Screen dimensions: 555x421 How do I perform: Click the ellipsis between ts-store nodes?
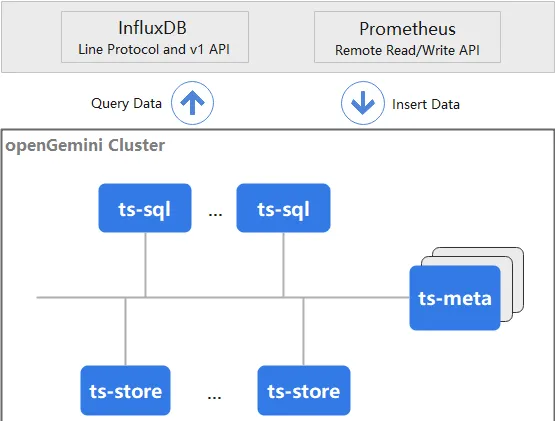pos(214,397)
